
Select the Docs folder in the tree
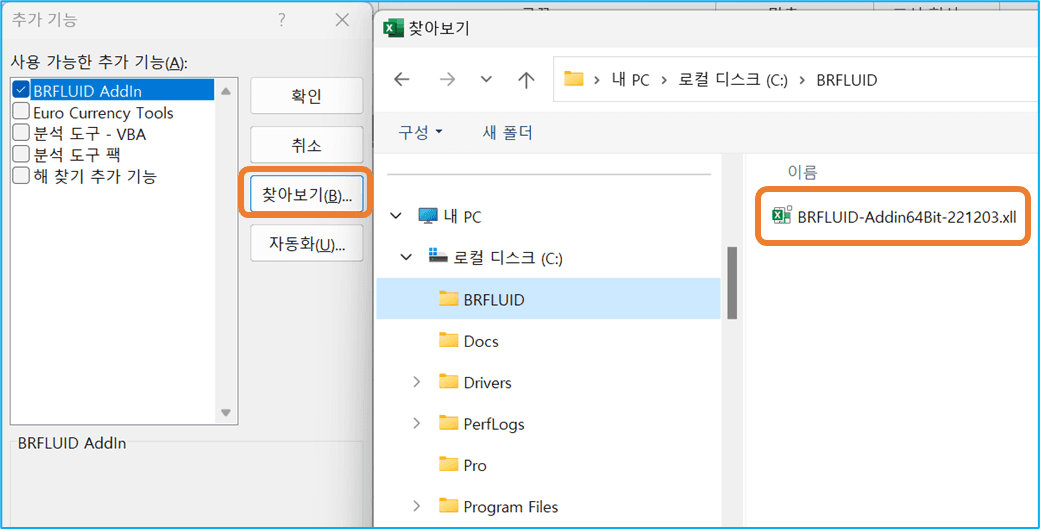(x=481, y=341)
